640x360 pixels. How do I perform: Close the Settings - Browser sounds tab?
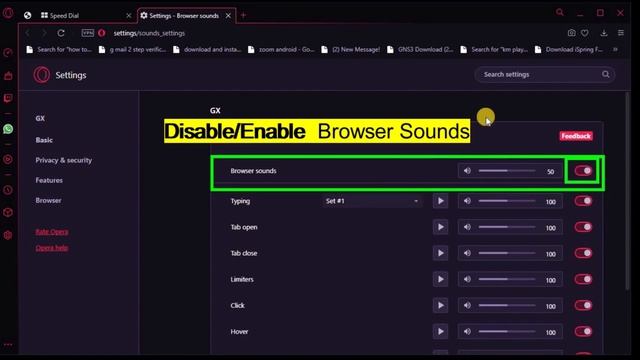pyautogui.click(x=228, y=16)
